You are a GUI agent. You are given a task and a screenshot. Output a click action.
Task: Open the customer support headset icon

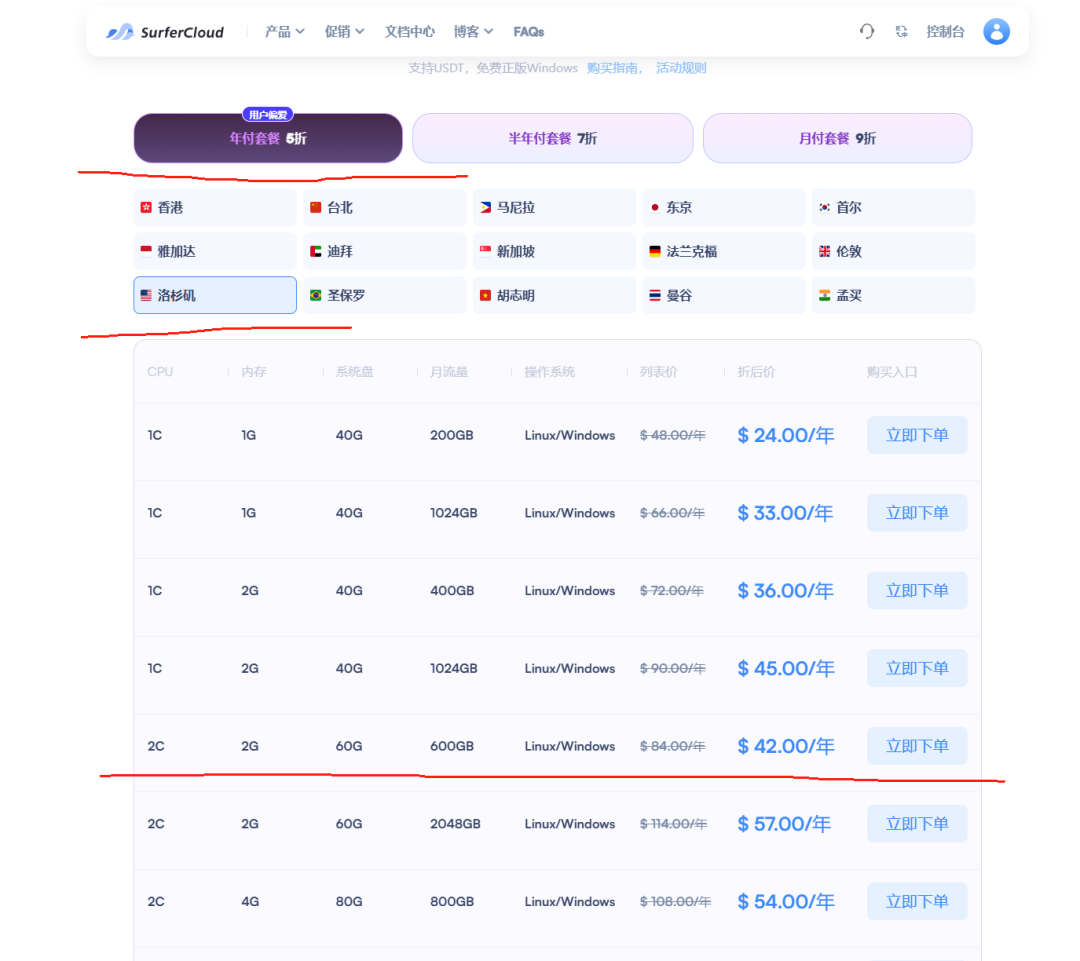(867, 32)
